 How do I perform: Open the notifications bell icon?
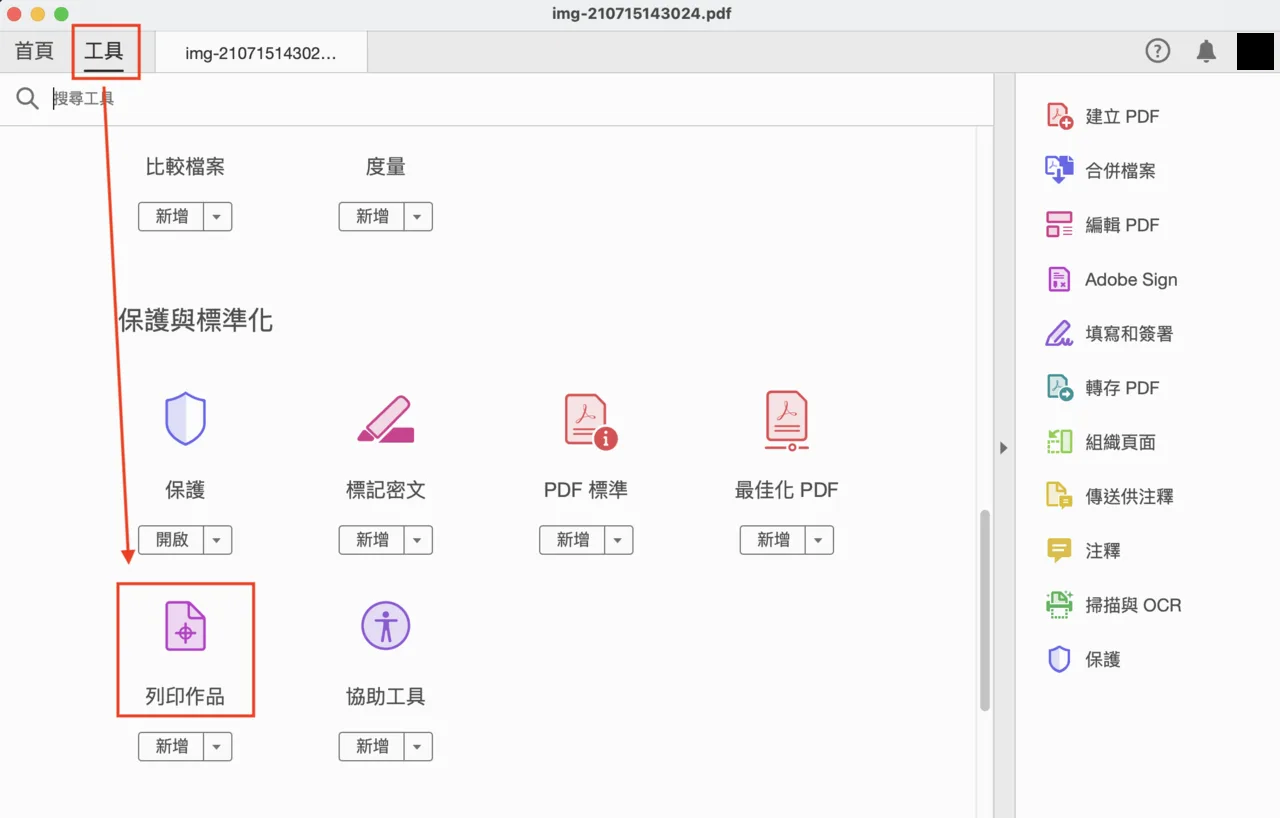click(x=1207, y=51)
